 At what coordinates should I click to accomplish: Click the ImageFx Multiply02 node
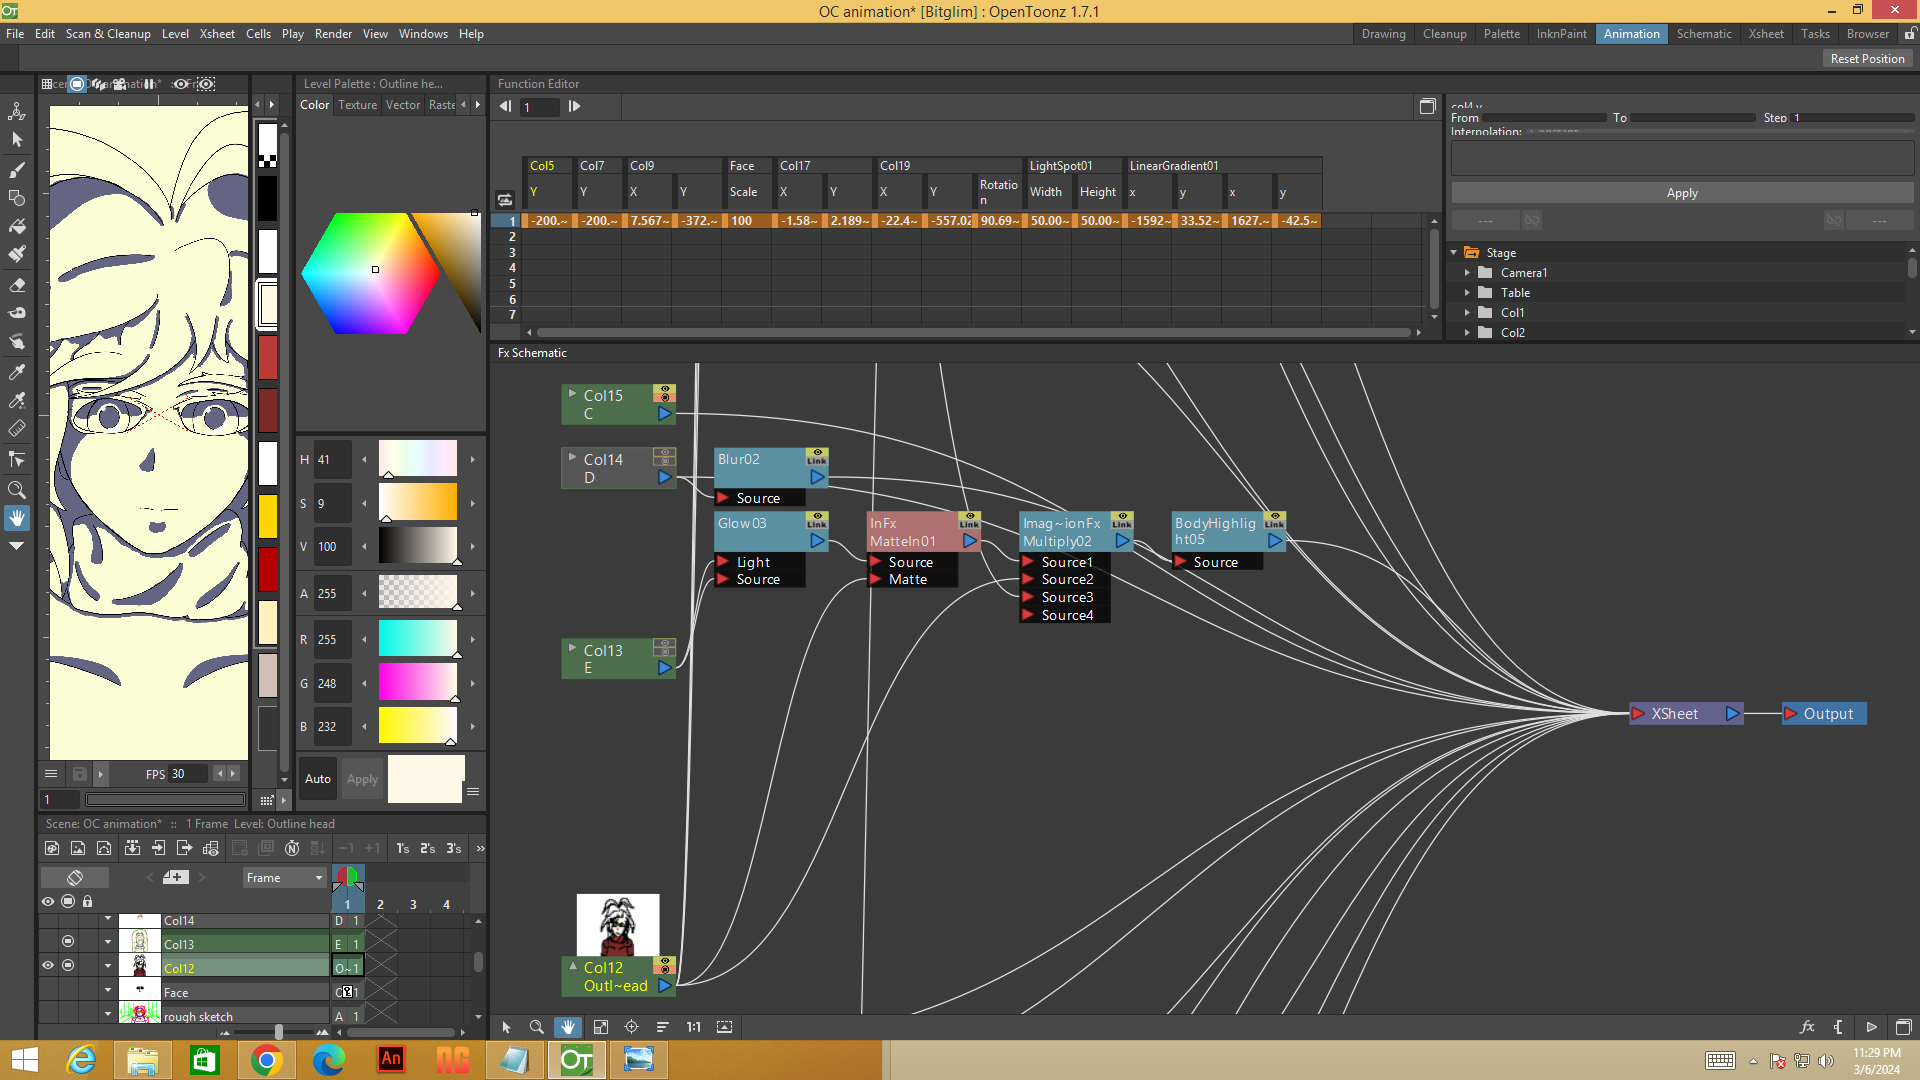(x=1075, y=532)
